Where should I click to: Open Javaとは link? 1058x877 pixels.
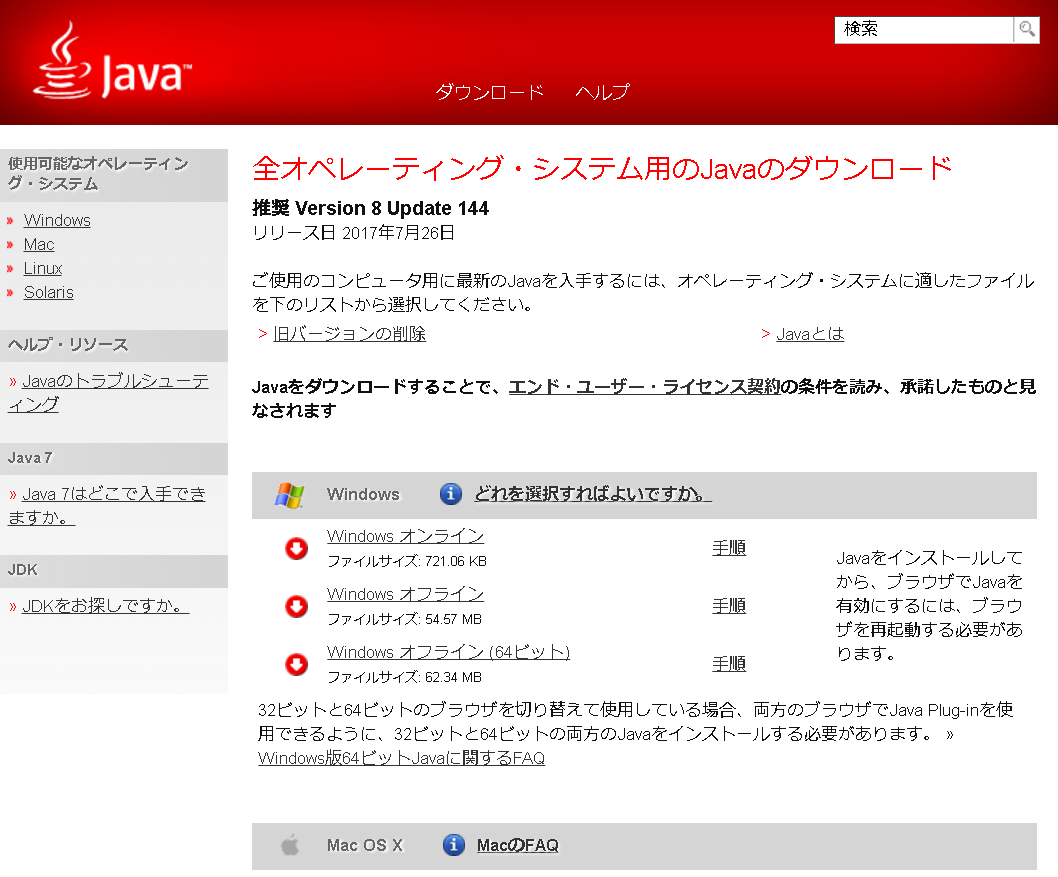tap(810, 334)
